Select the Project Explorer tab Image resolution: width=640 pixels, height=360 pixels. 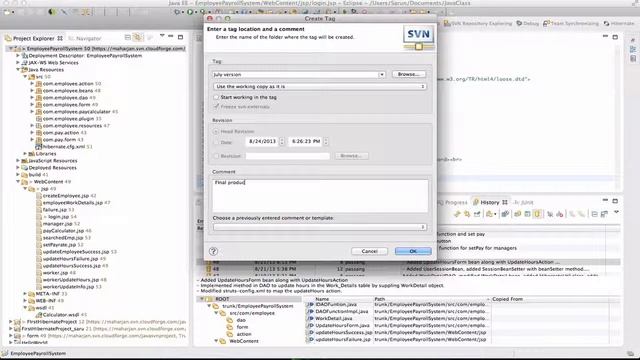click(x=34, y=38)
